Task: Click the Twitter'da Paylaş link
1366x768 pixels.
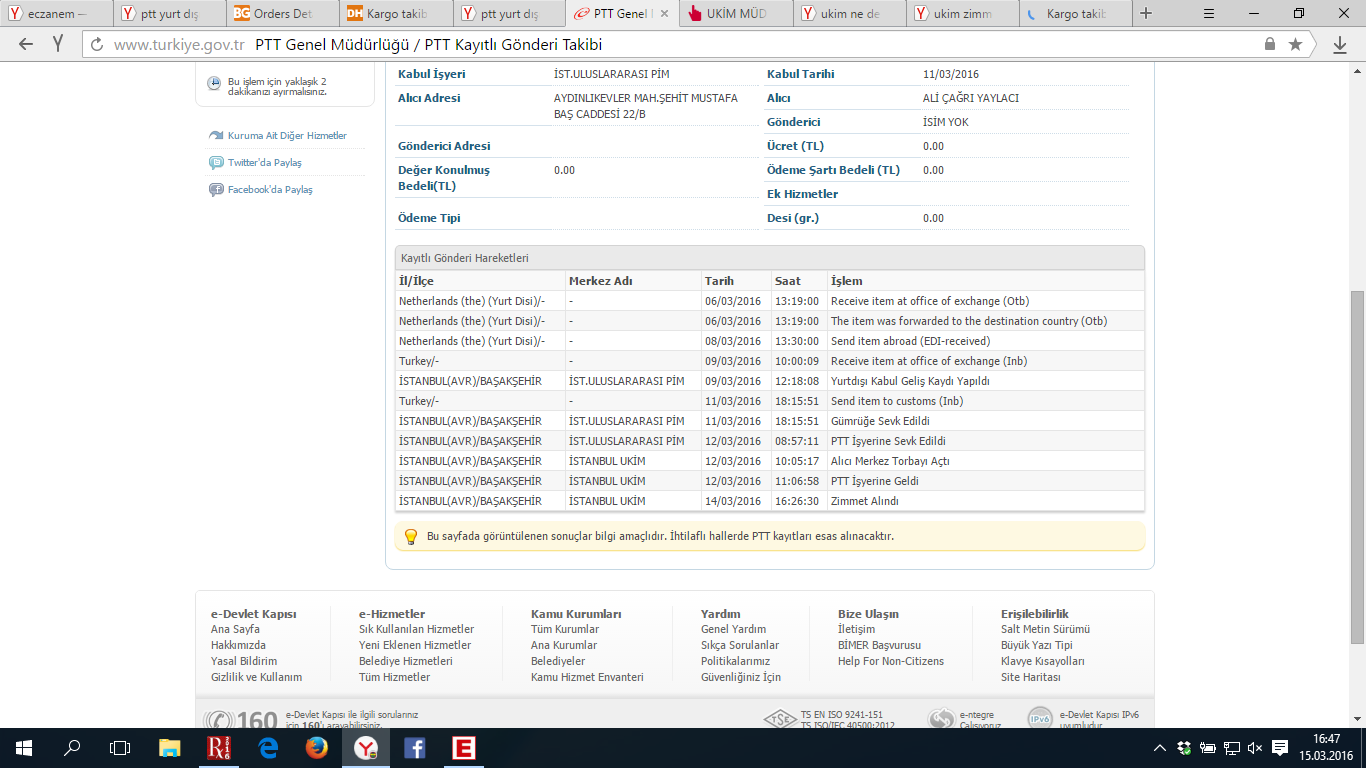Action: point(264,163)
